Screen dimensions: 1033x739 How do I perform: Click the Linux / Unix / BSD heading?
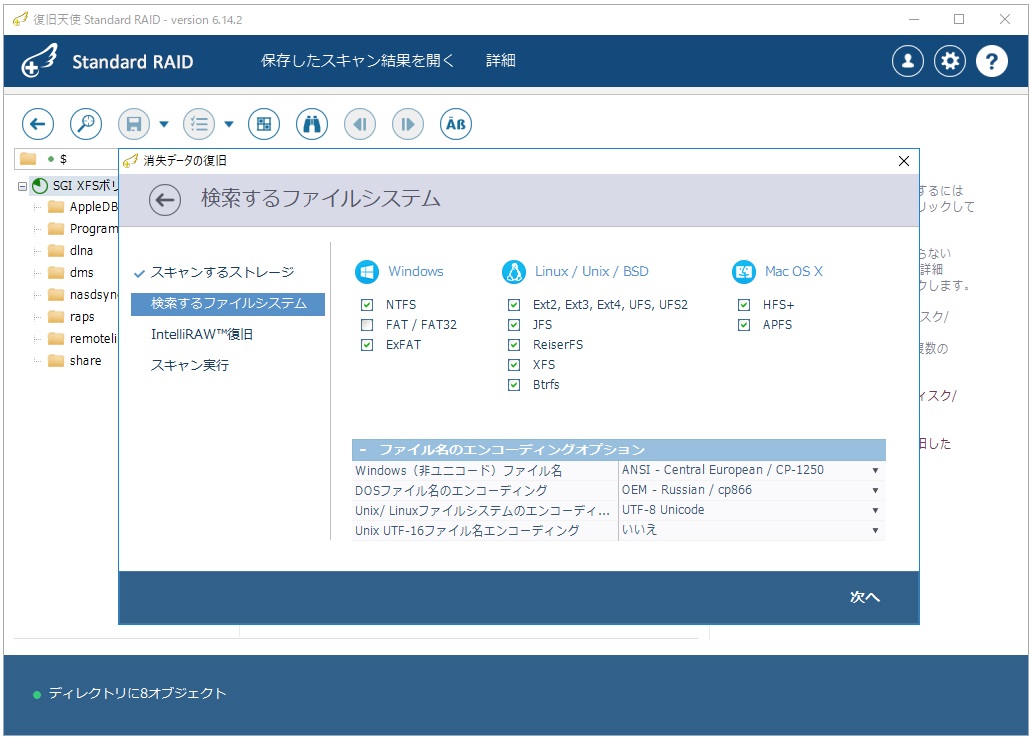tap(592, 271)
